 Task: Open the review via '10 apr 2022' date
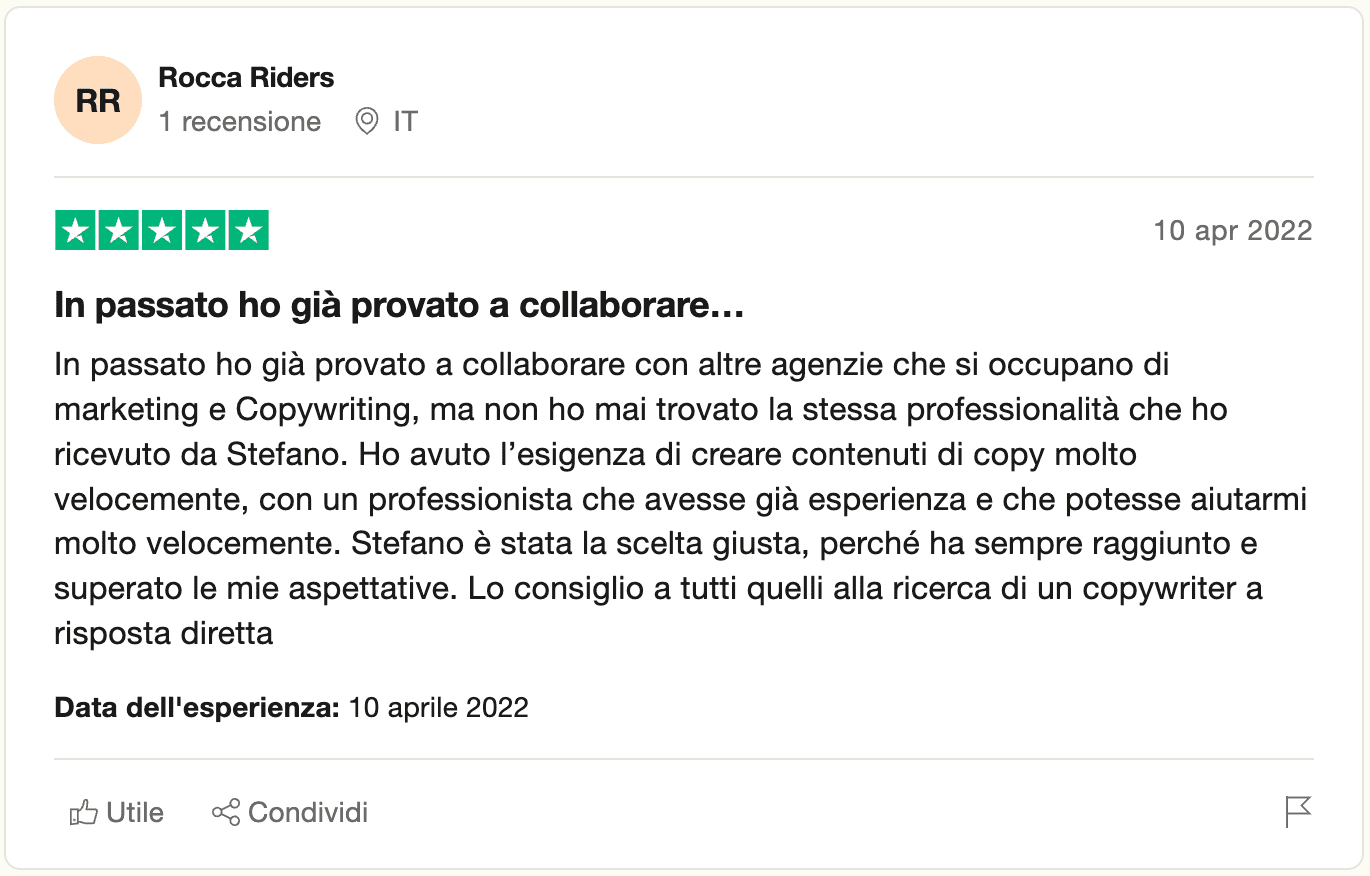(1232, 230)
